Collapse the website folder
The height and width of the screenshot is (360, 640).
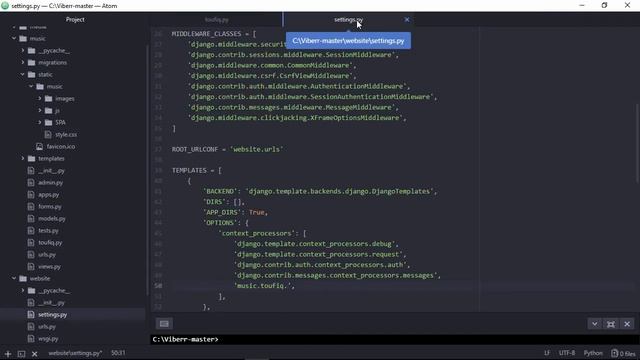coord(14,278)
